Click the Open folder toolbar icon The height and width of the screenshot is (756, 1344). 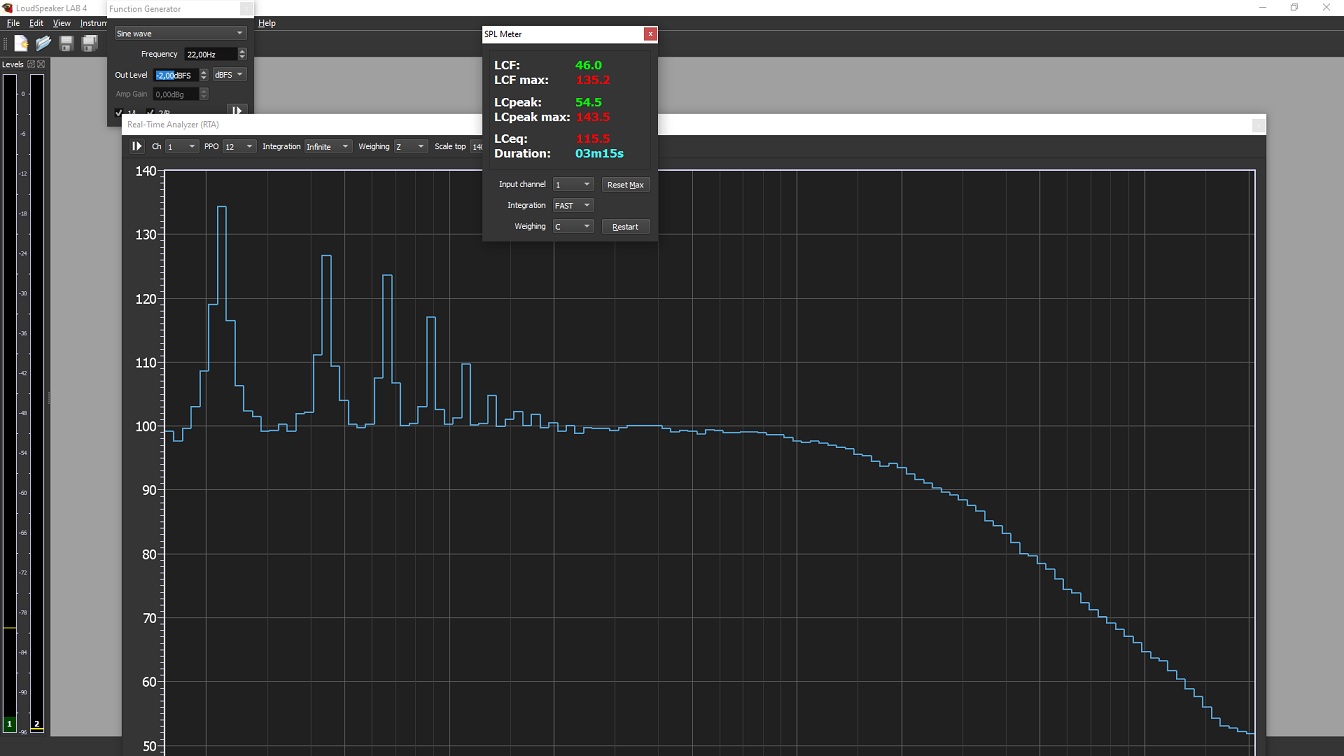43,44
